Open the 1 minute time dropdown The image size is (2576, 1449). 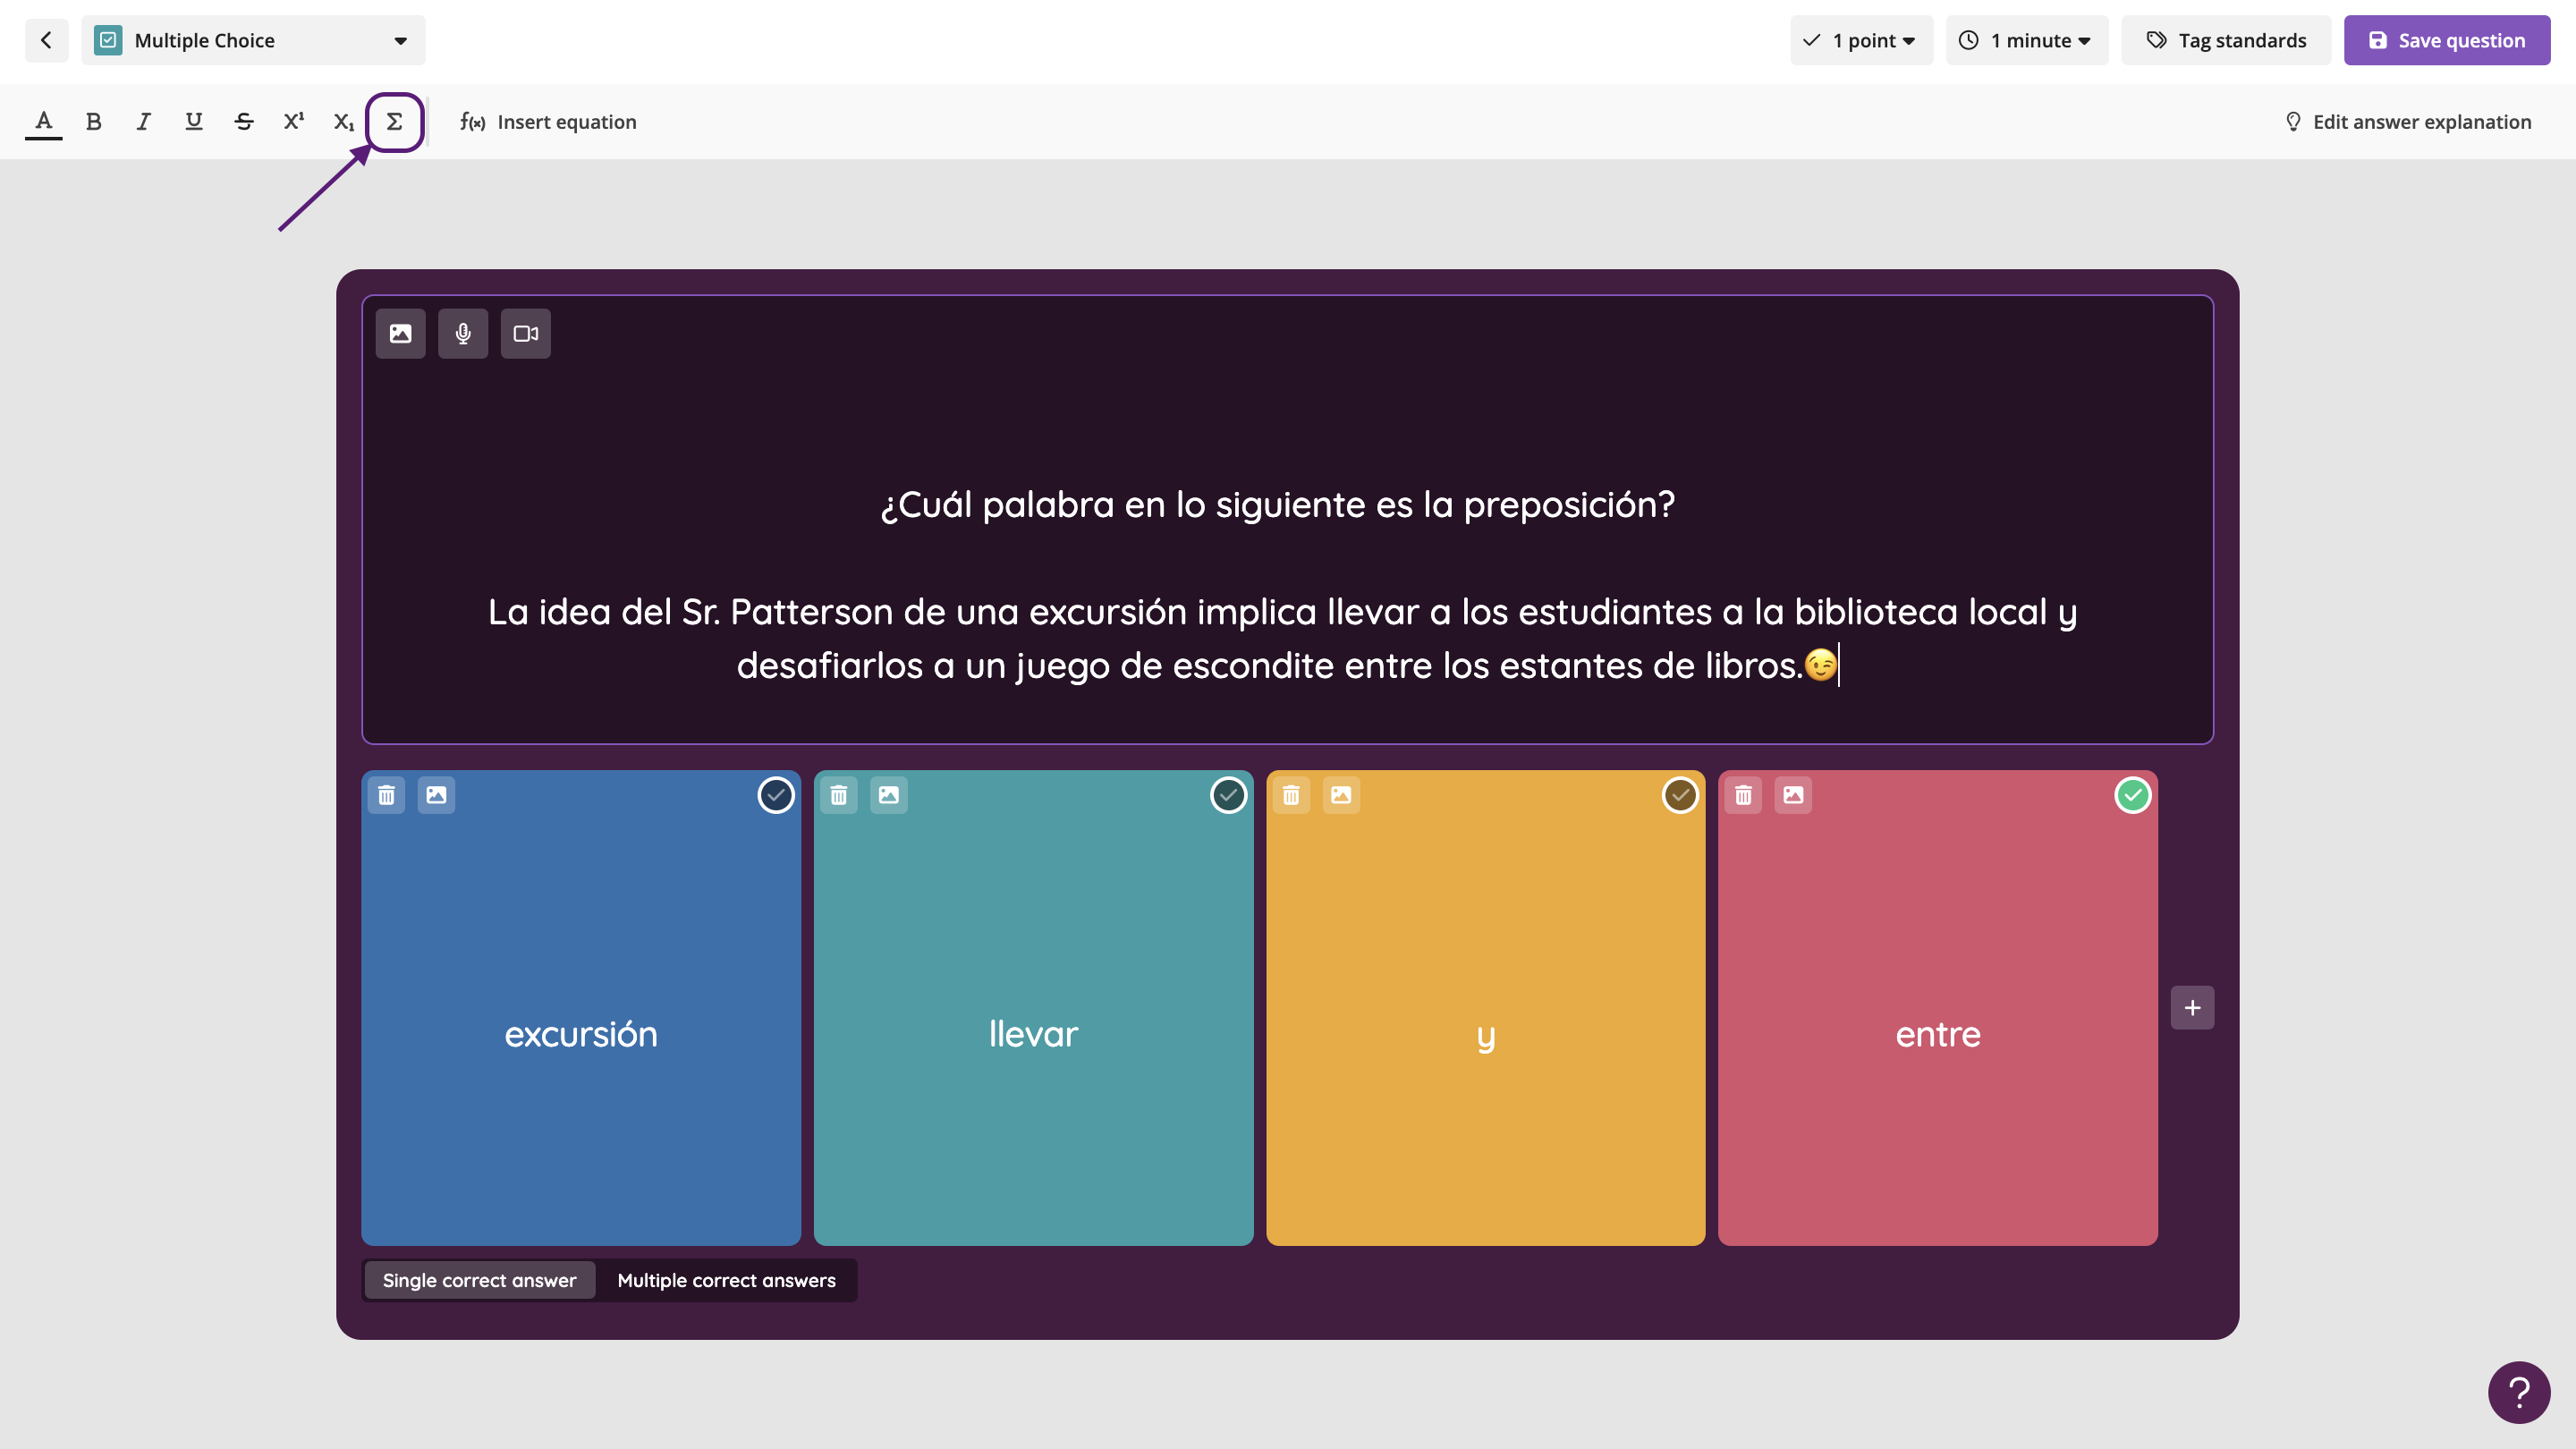[2027, 40]
